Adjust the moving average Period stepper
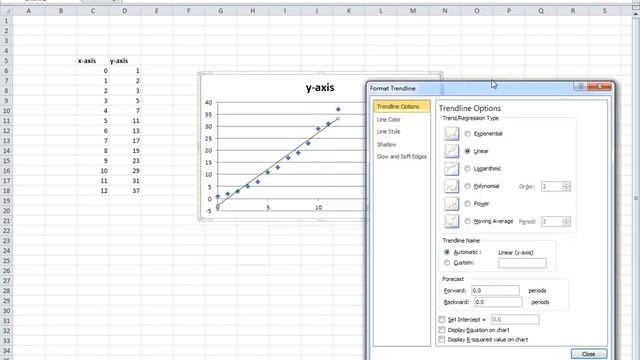640x360 pixels. coord(566,221)
